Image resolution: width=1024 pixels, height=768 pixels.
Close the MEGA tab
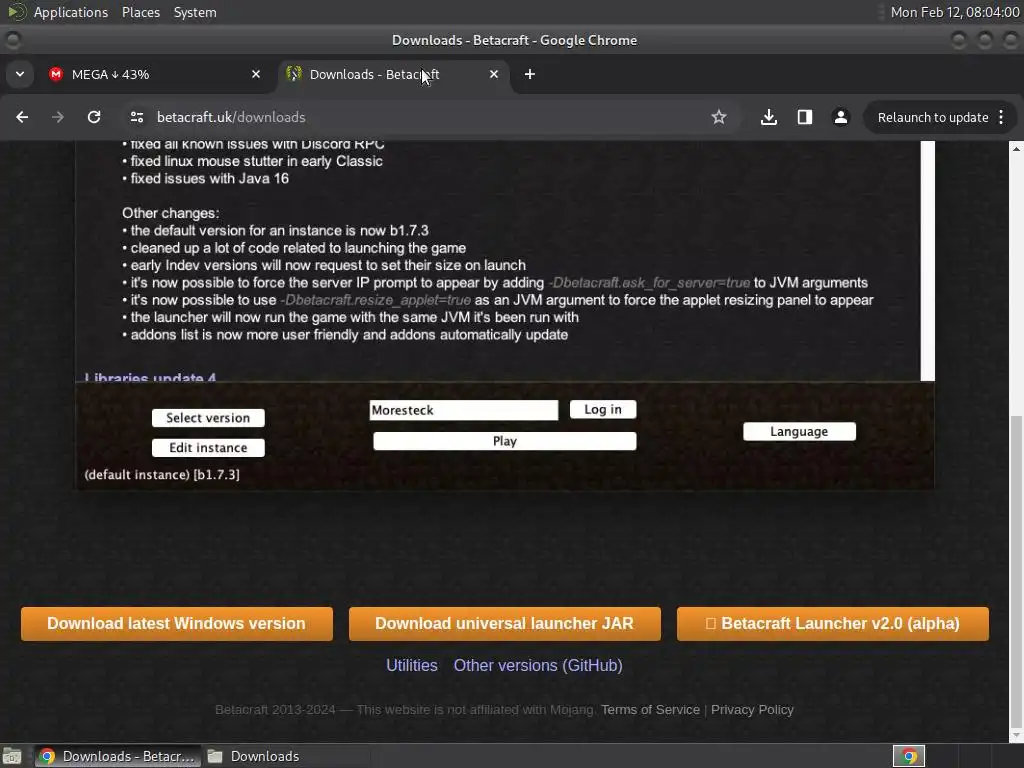[256, 74]
